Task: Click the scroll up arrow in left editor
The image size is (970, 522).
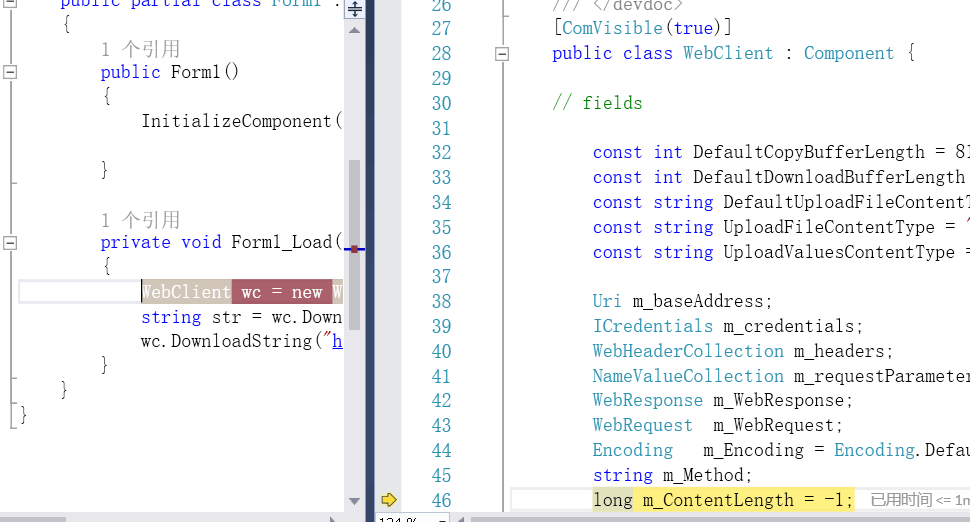Action: click(x=354, y=30)
